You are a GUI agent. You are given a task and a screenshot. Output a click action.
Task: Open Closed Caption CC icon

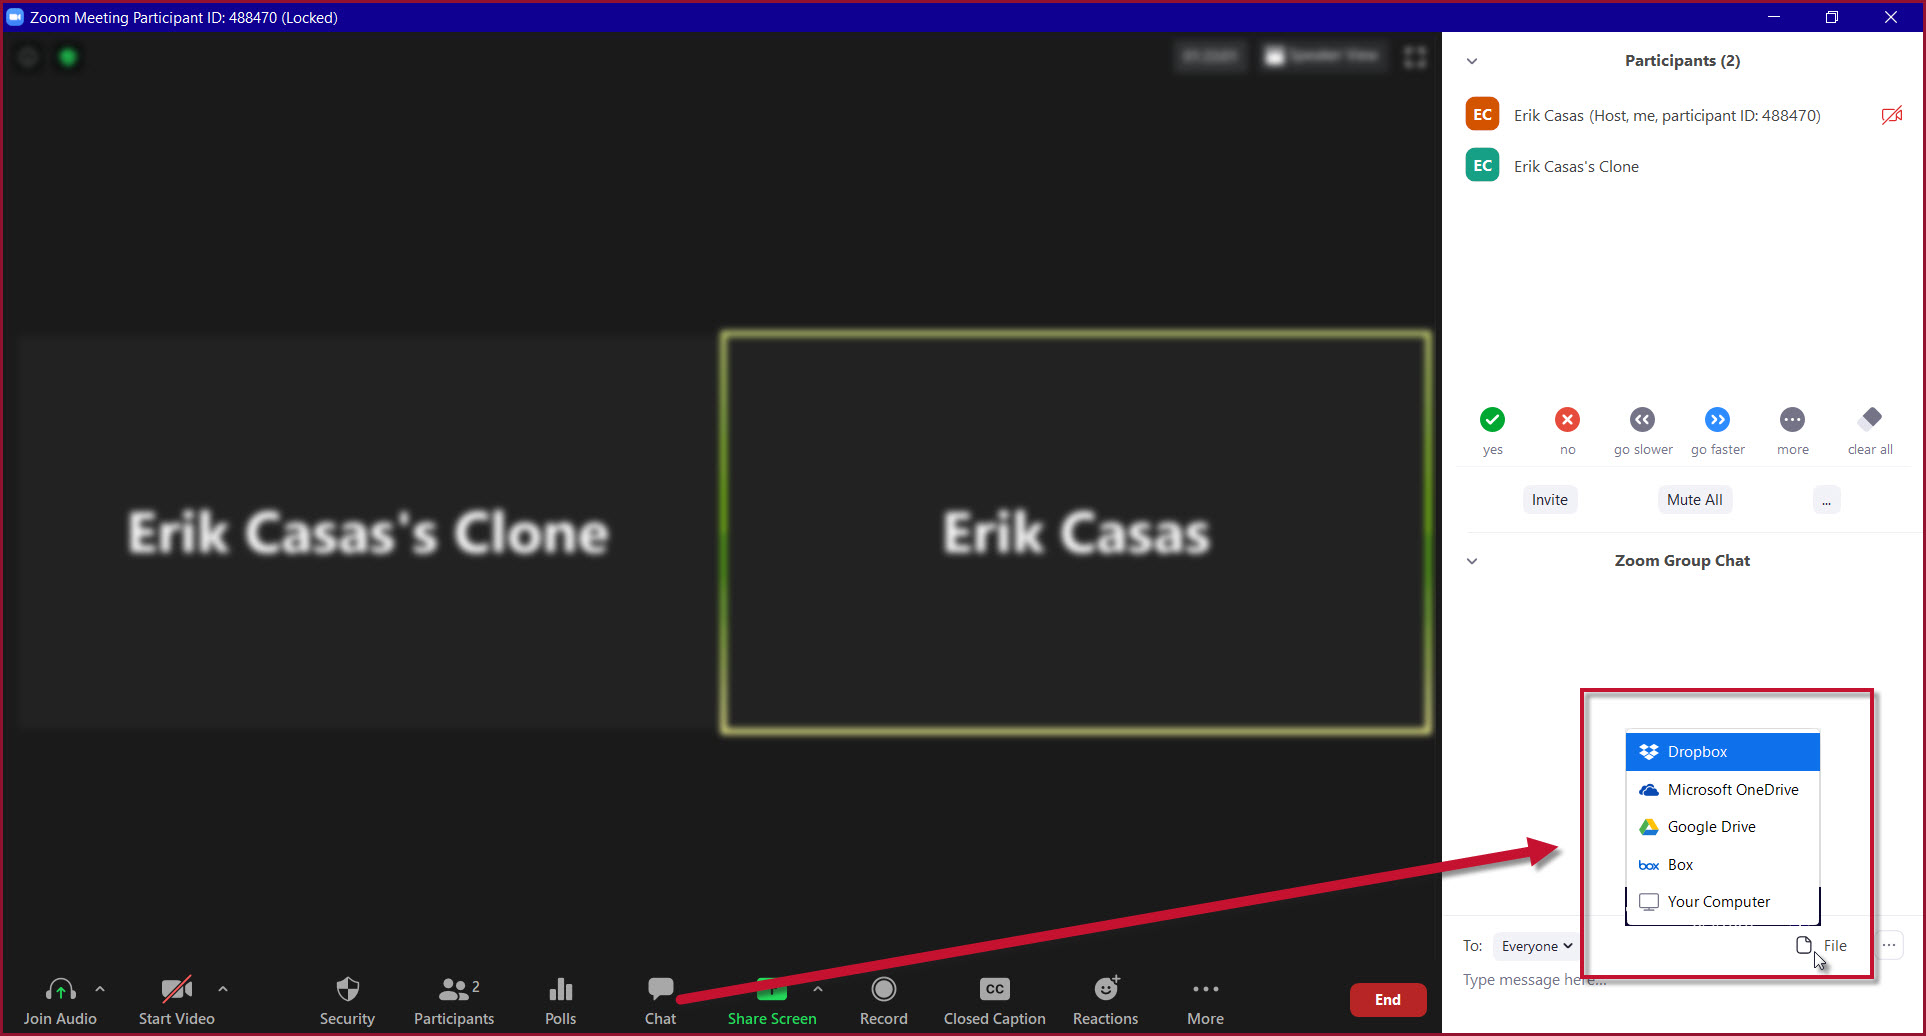coord(994,989)
